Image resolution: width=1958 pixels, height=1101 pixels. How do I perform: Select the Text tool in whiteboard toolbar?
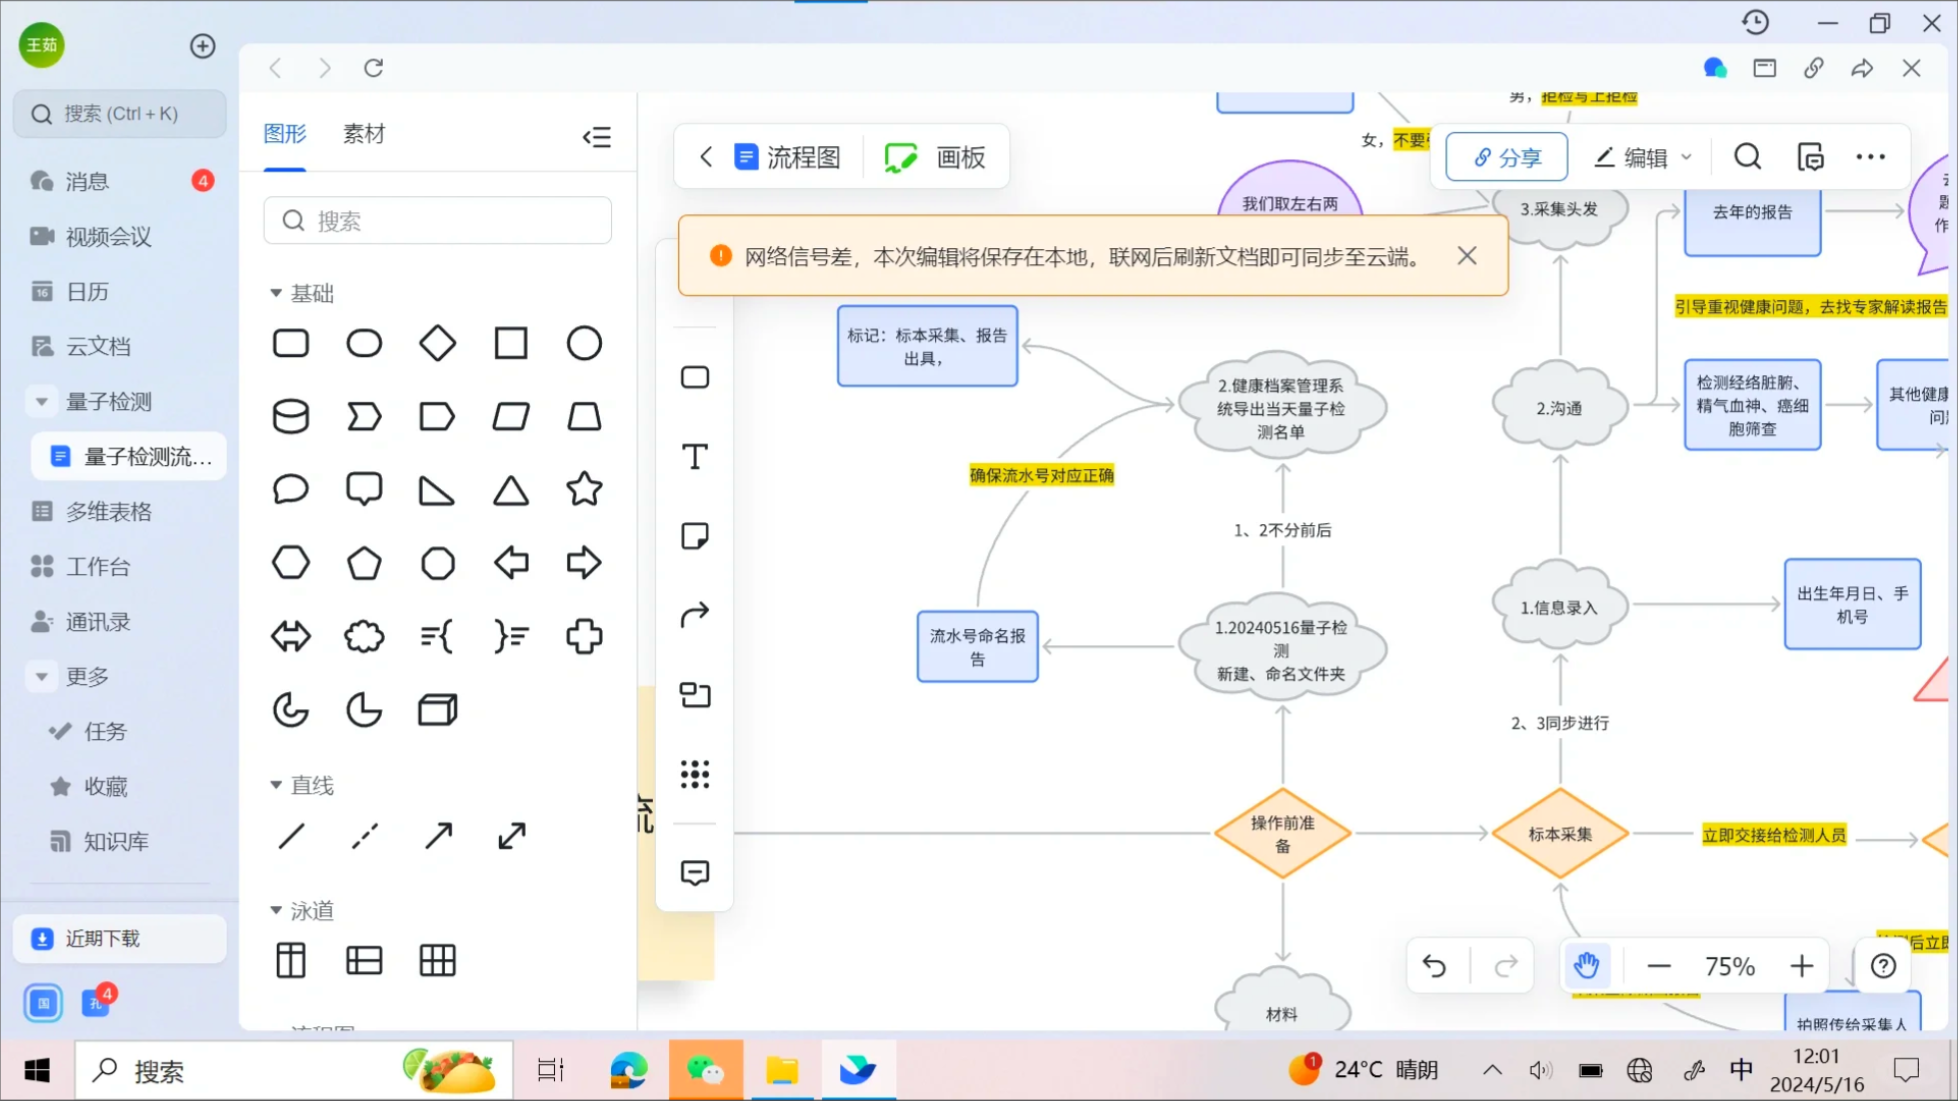[x=694, y=457]
